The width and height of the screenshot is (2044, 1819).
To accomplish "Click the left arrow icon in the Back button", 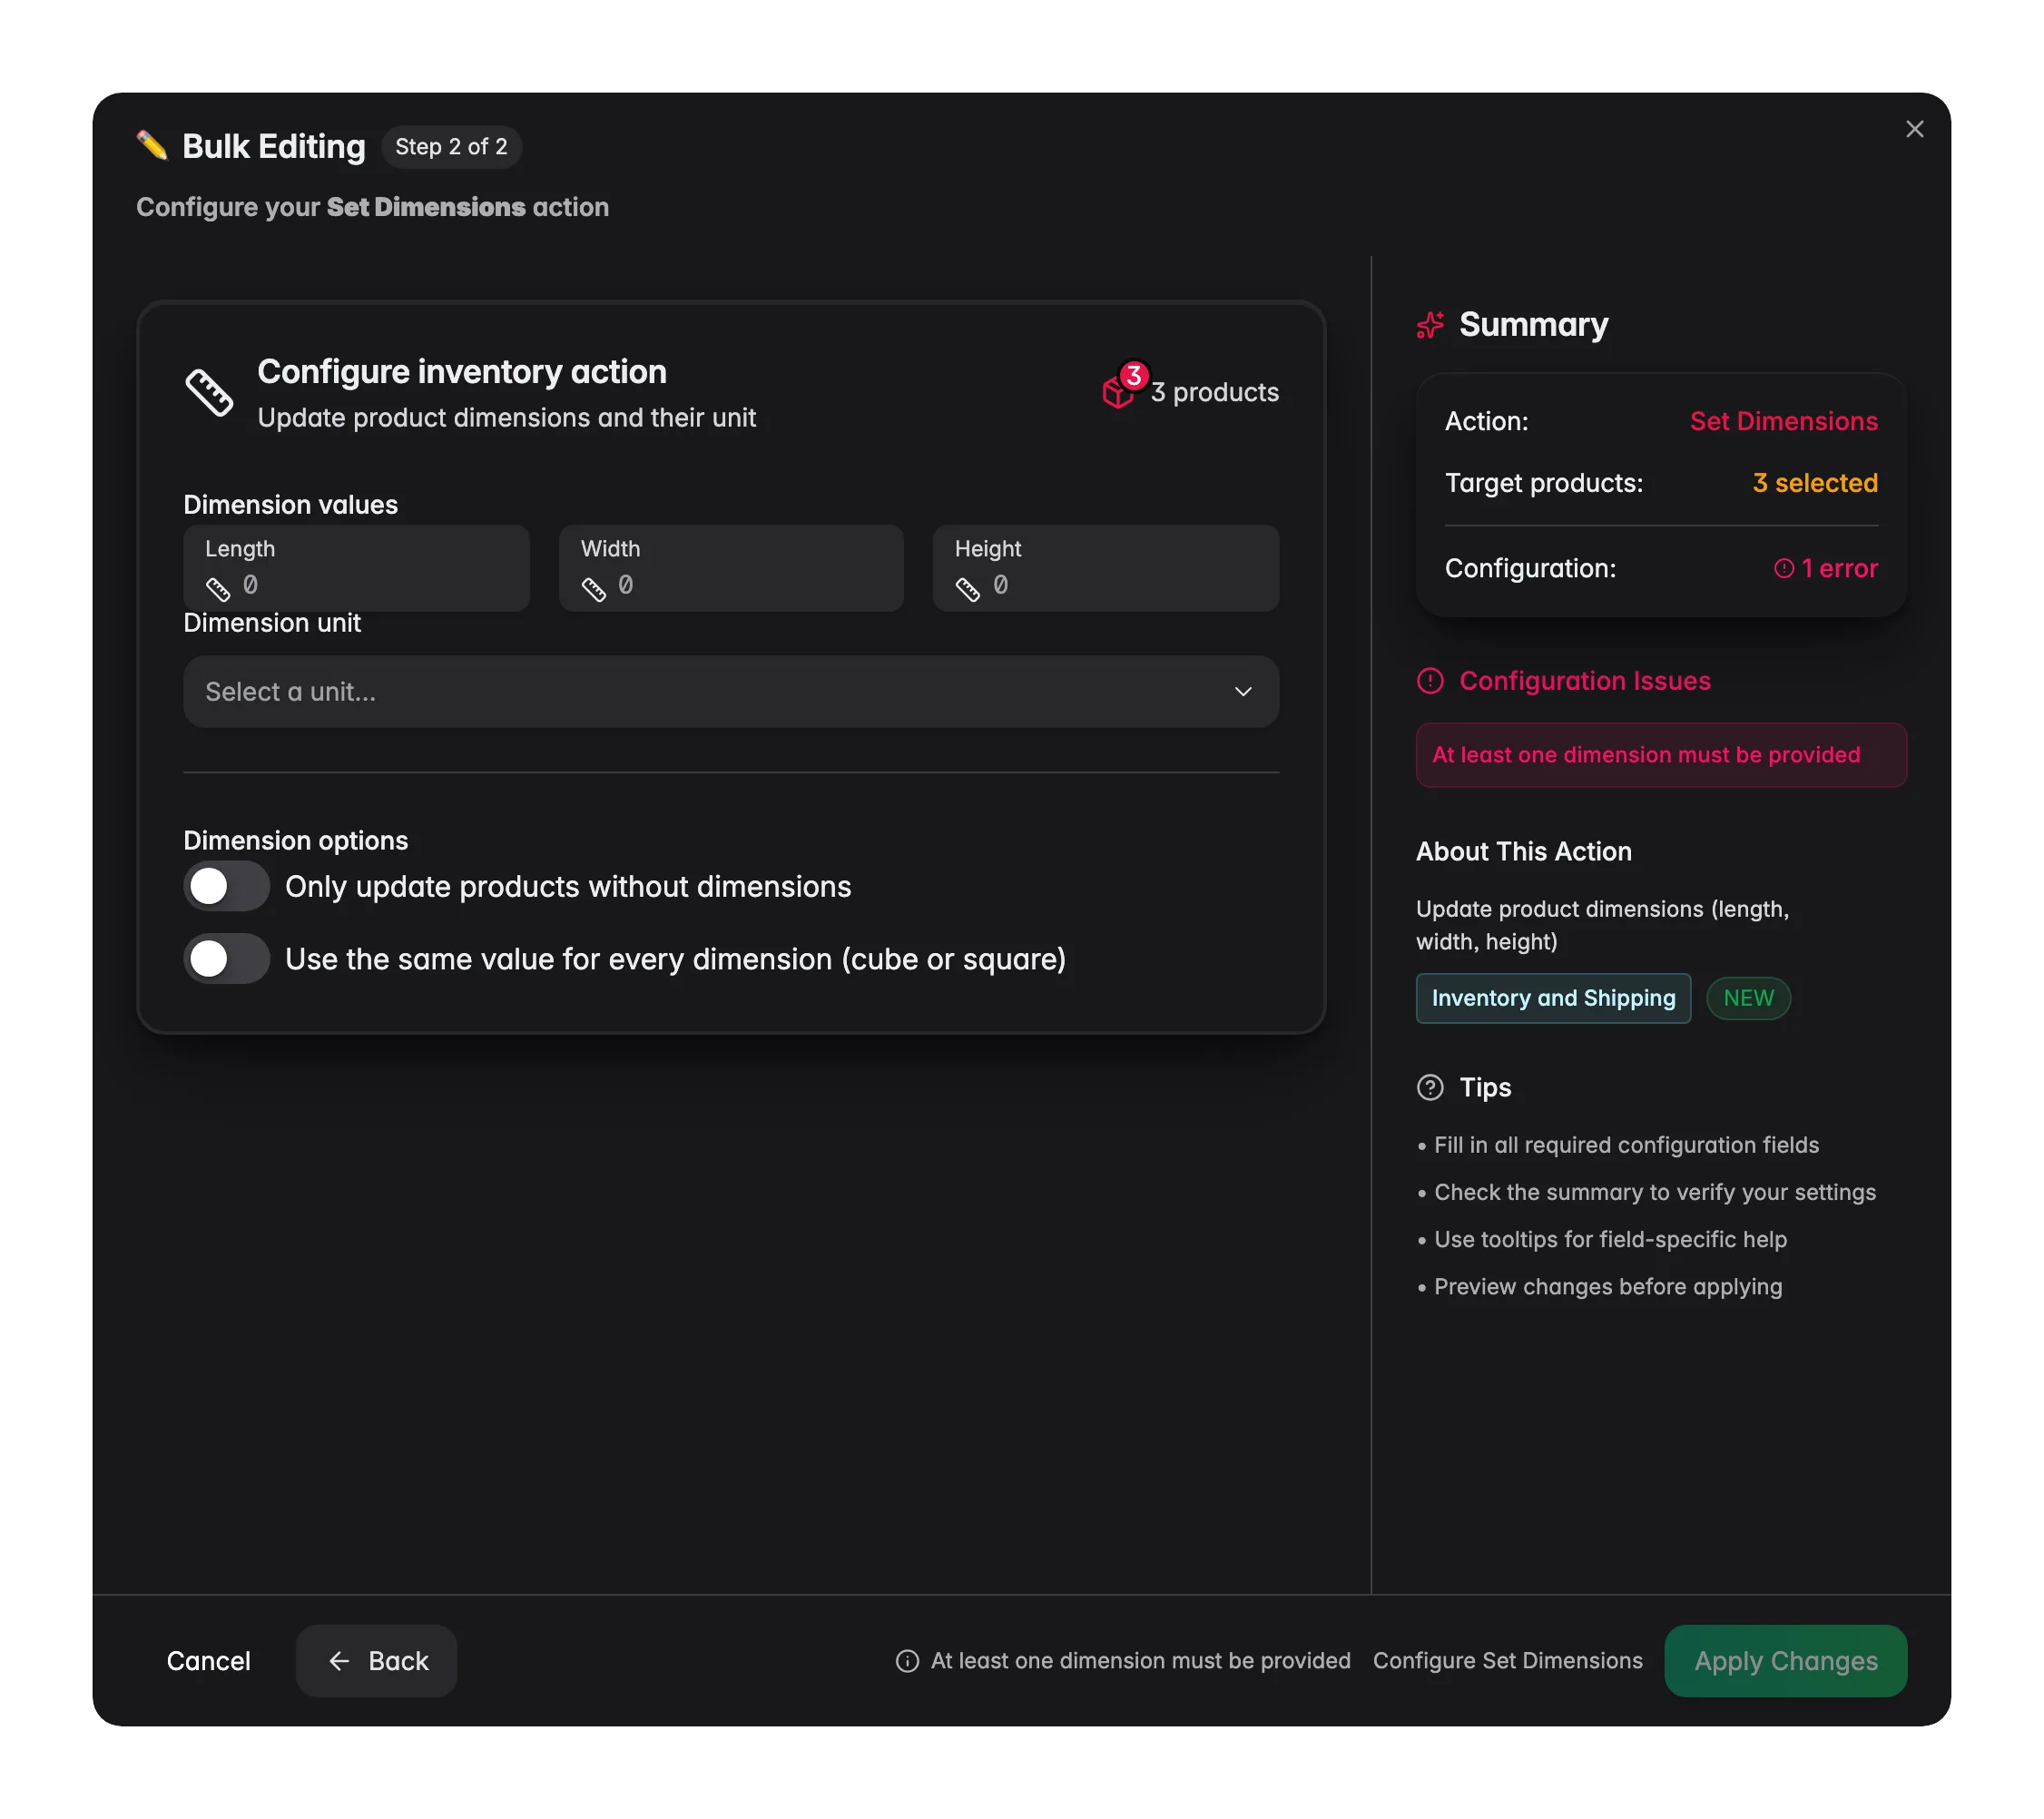I will 339,1661.
